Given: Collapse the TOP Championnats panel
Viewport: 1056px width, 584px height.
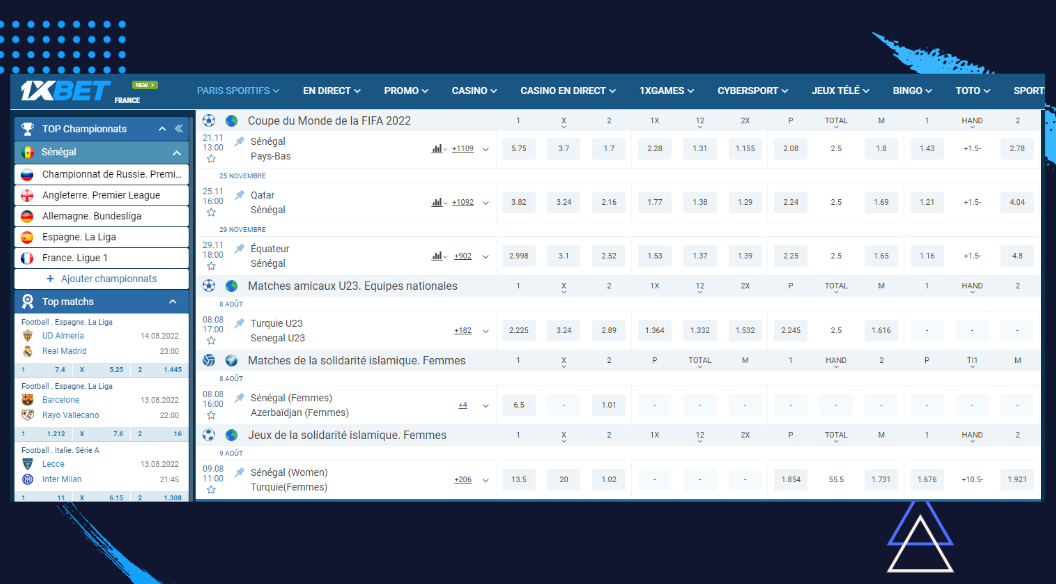Looking at the screenshot, I should point(162,129).
